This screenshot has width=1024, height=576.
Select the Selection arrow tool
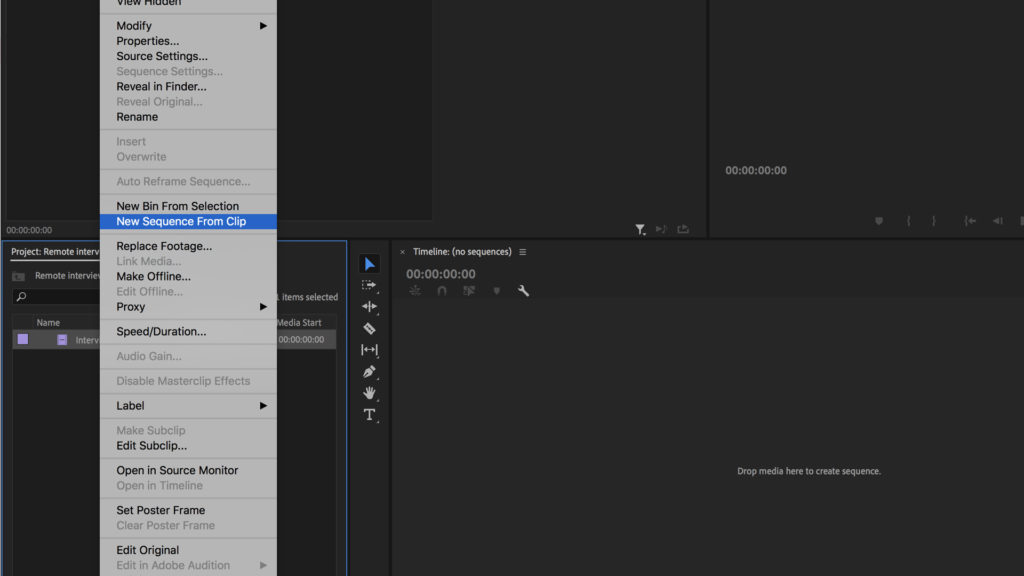coord(370,264)
